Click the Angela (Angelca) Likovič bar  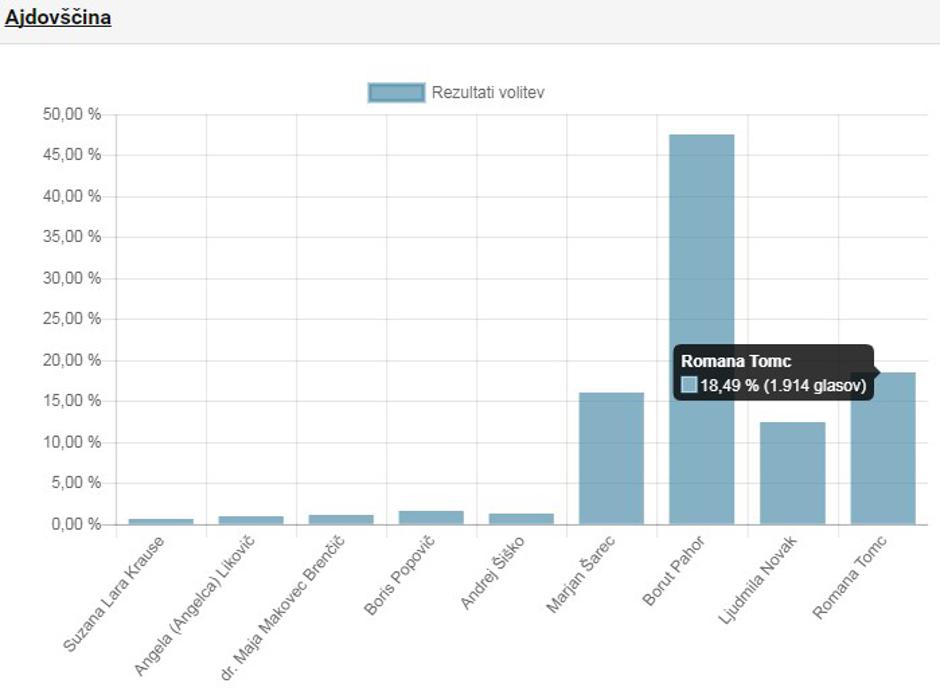(x=251, y=520)
